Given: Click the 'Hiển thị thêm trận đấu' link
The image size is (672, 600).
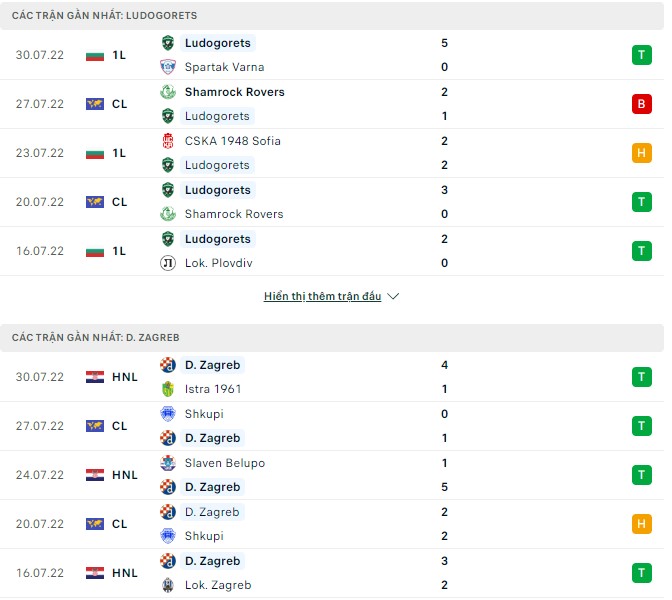Looking at the screenshot, I should coord(322,297).
